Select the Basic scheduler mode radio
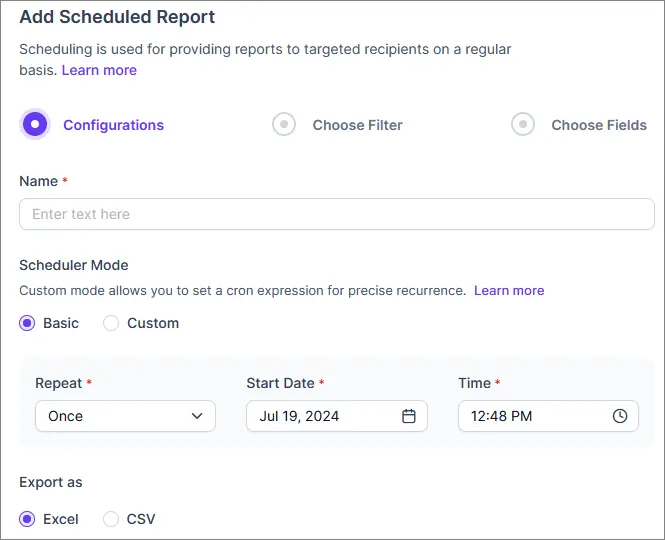This screenshot has height=540, width=665. [x=27, y=323]
